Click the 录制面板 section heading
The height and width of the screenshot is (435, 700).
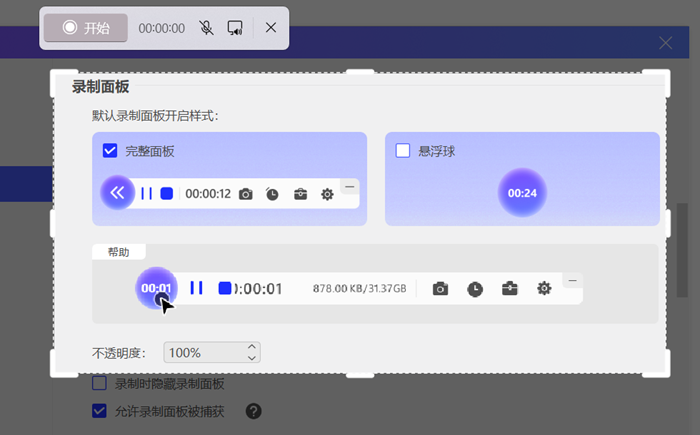(x=100, y=87)
